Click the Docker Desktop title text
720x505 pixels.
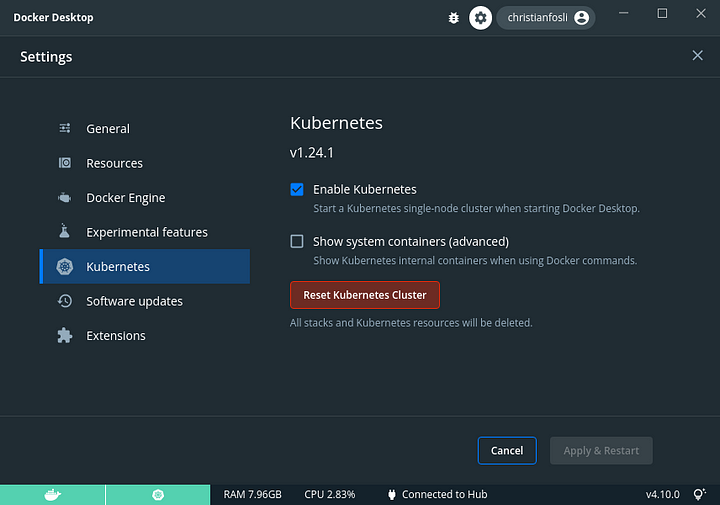(x=53, y=17)
